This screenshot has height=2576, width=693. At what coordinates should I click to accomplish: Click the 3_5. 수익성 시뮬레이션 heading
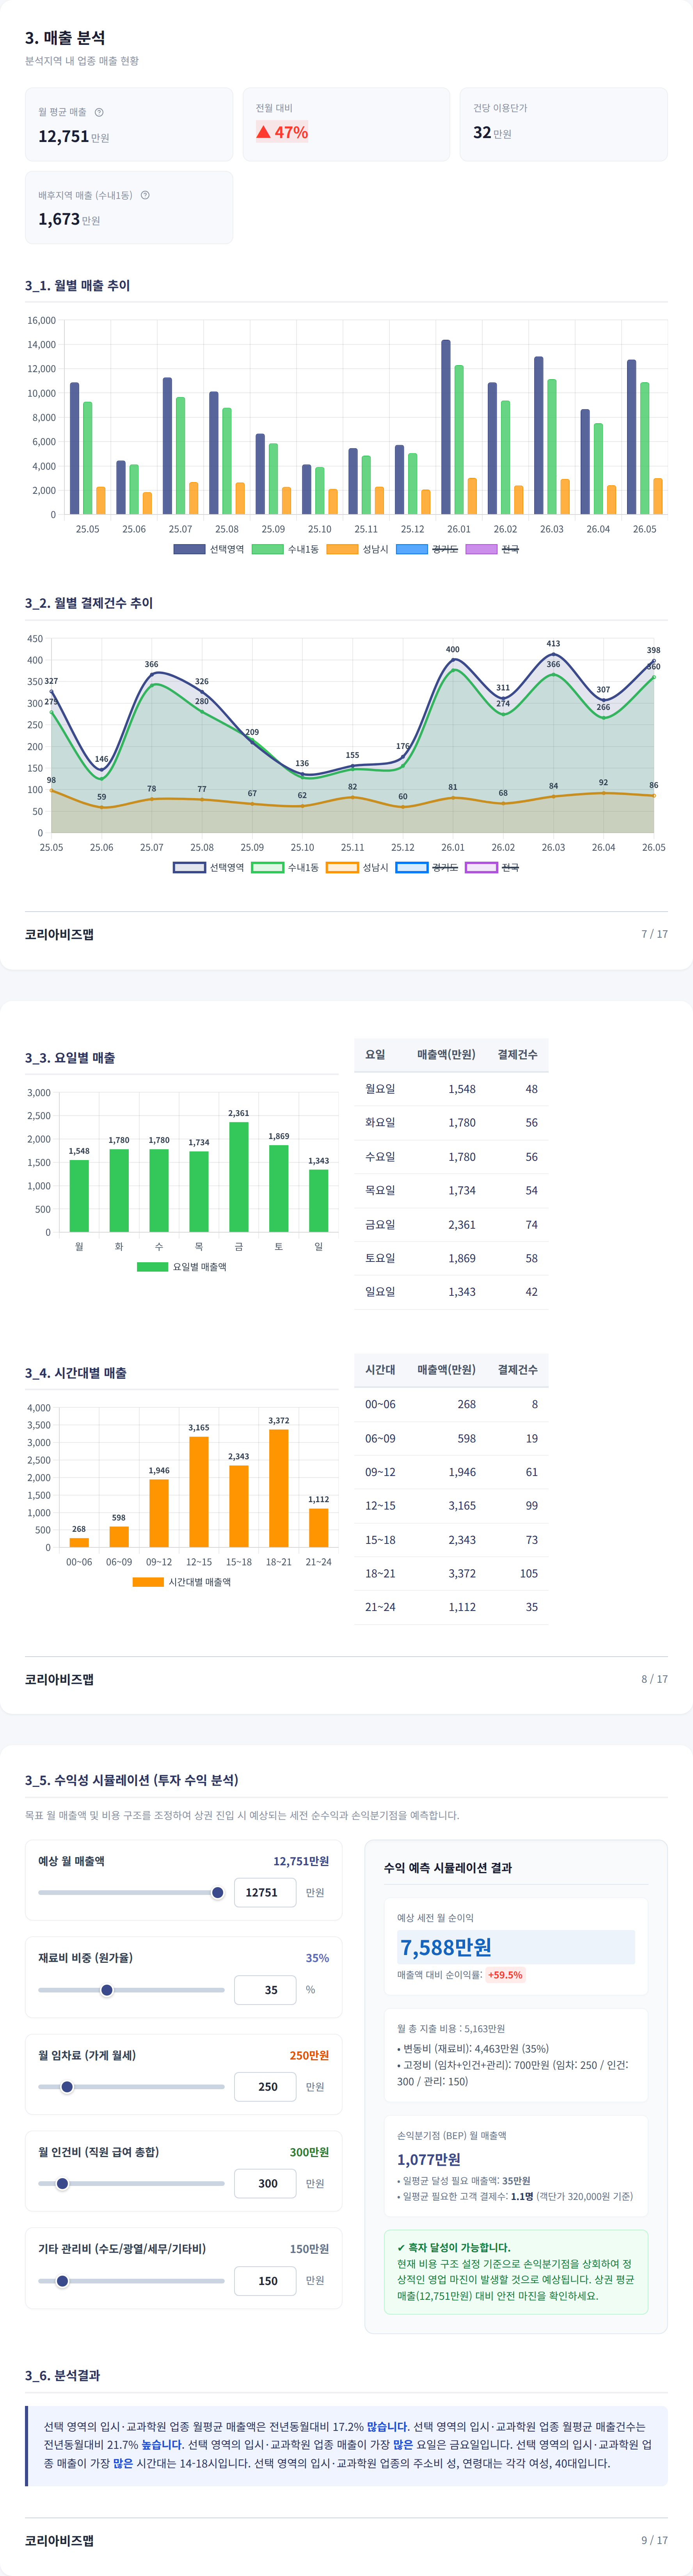coord(132,1780)
